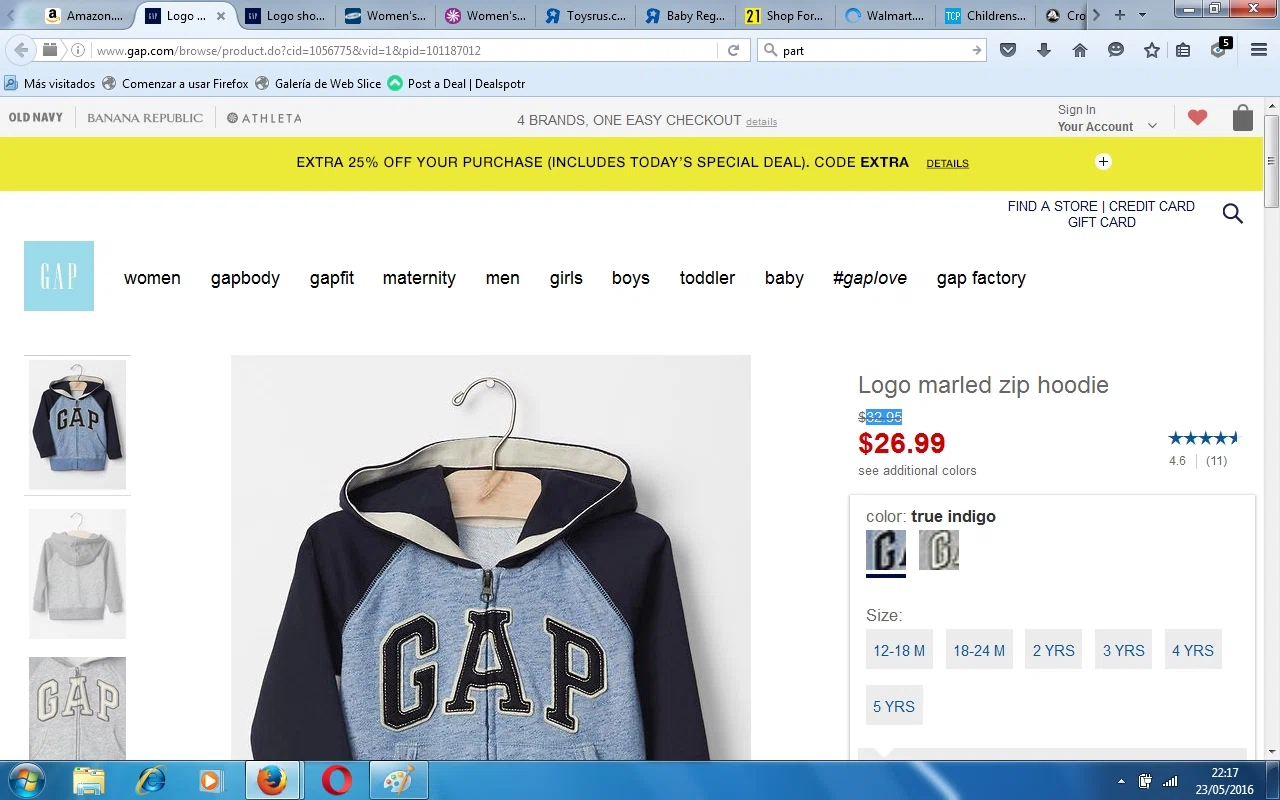1280x800 pixels.
Task: Open the women menu
Action: [x=152, y=278]
